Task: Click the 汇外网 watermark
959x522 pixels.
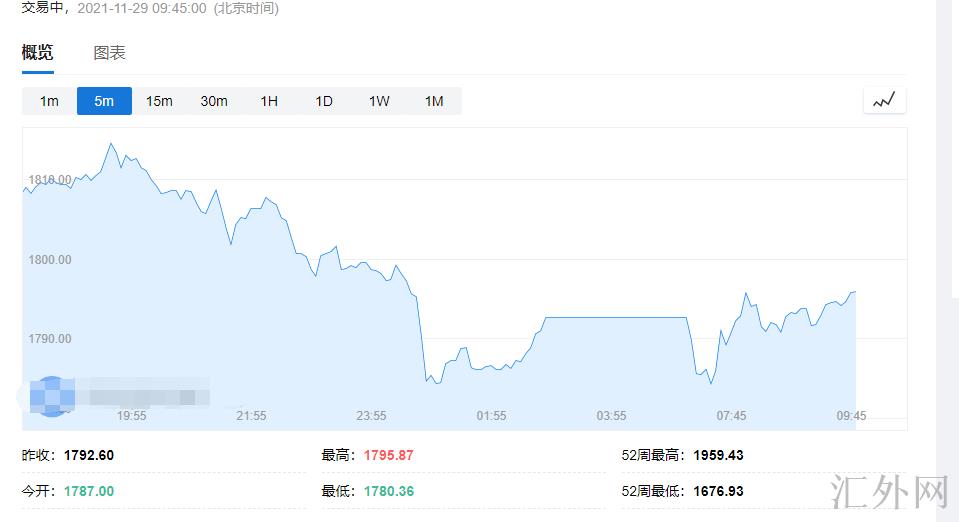Action: tap(890, 492)
